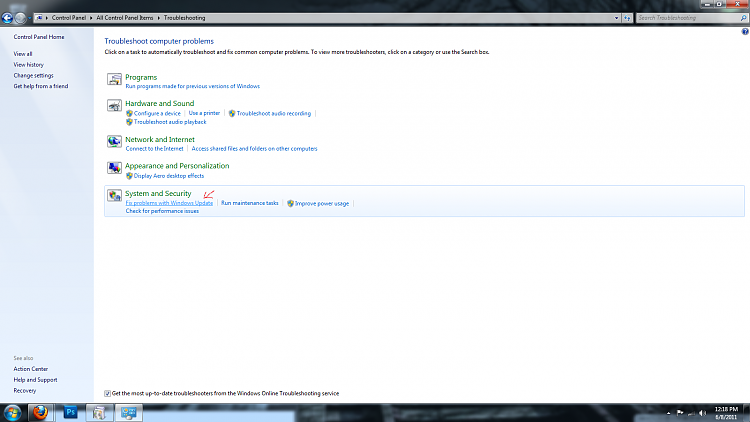Show hidden tray icons arrow
This screenshot has width=750, height=422.
[x=668, y=413]
